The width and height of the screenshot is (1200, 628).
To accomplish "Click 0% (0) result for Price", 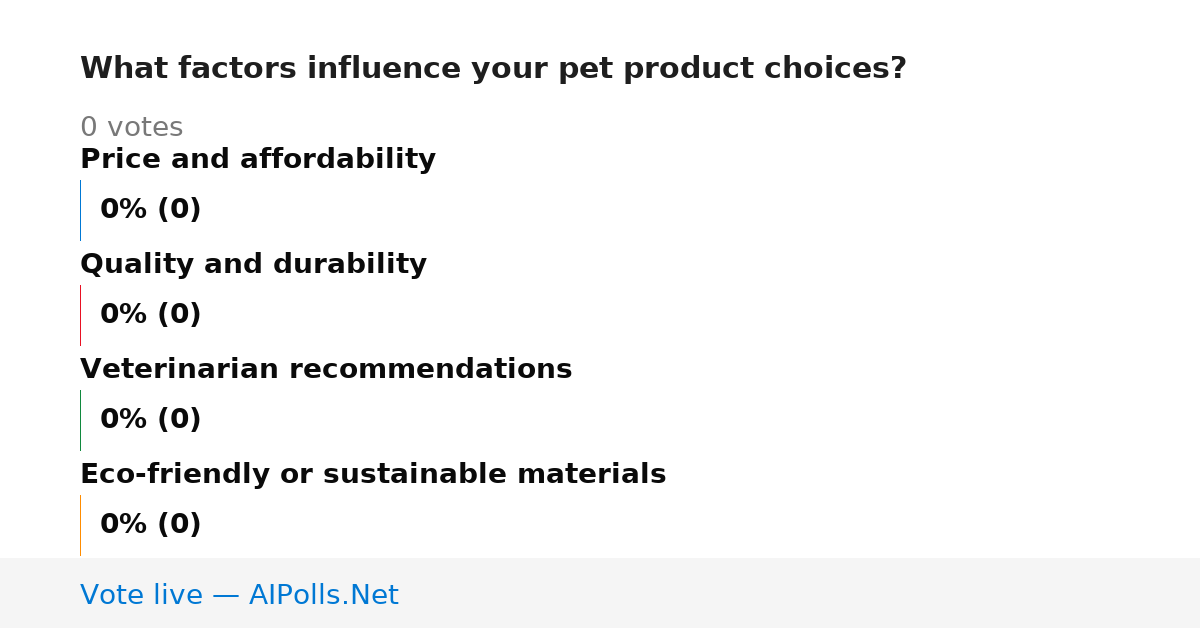I will point(150,210).
